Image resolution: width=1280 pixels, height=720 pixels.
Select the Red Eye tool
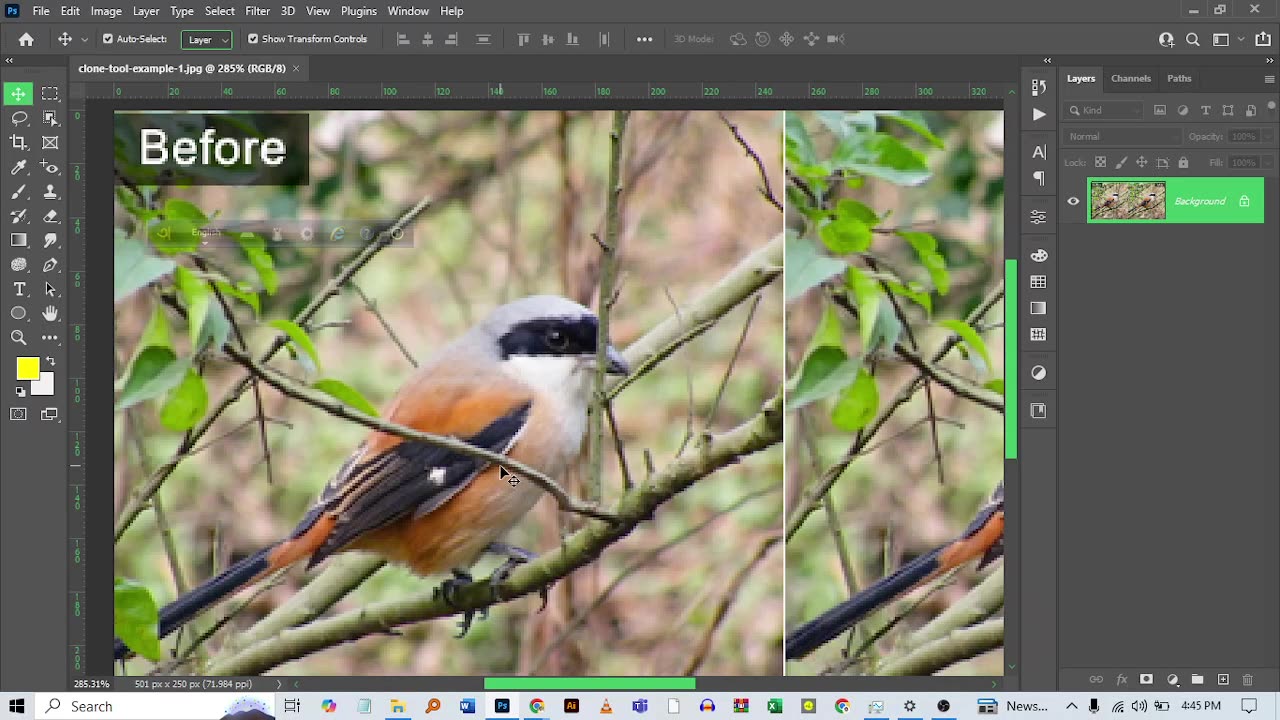coord(50,167)
